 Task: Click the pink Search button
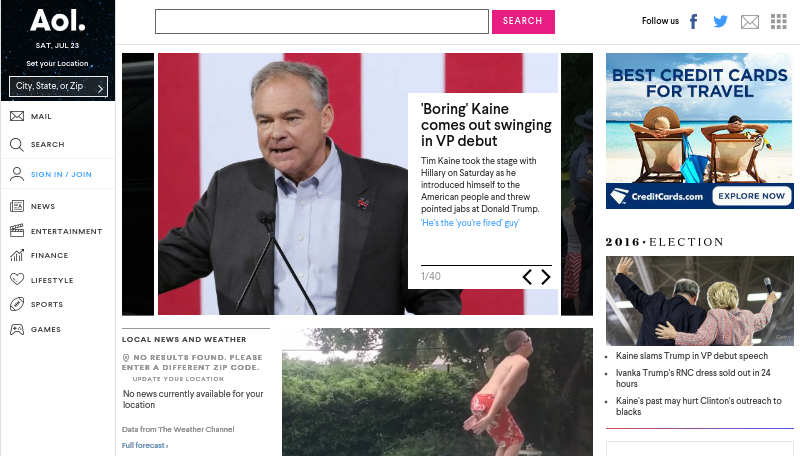[x=523, y=21]
